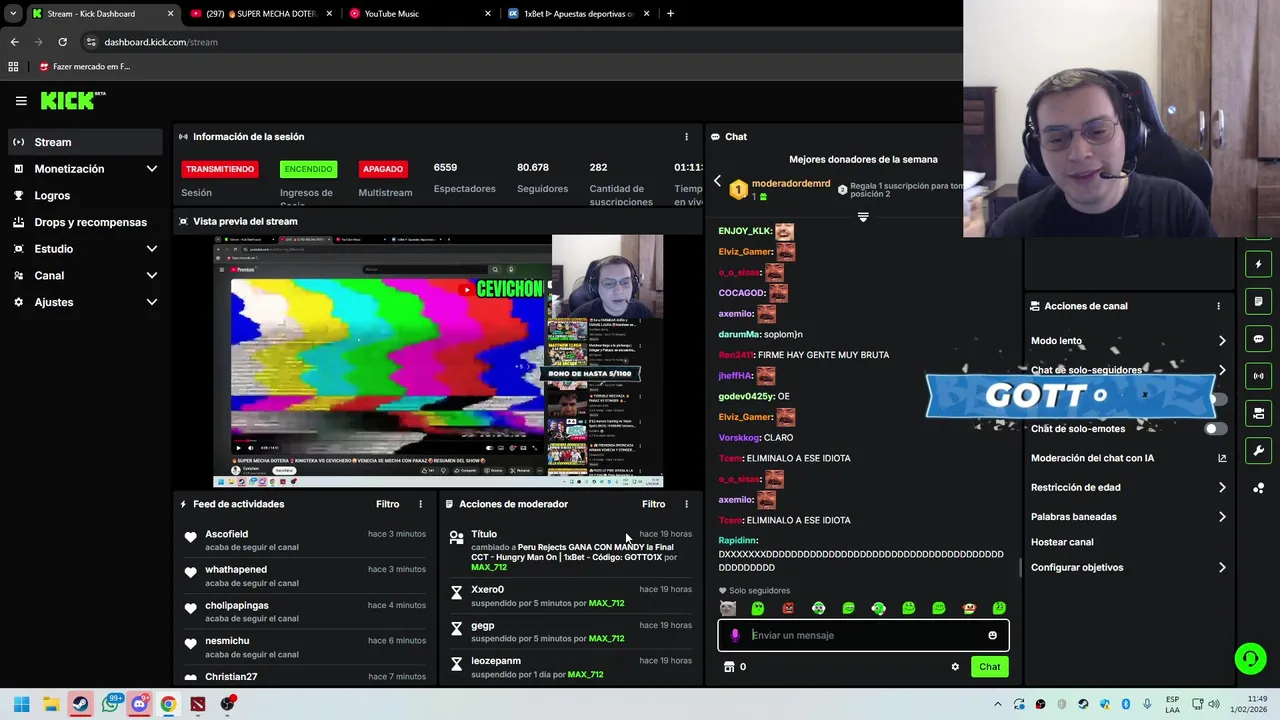Switch to the YouTube Music browser tab

coord(420,14)
